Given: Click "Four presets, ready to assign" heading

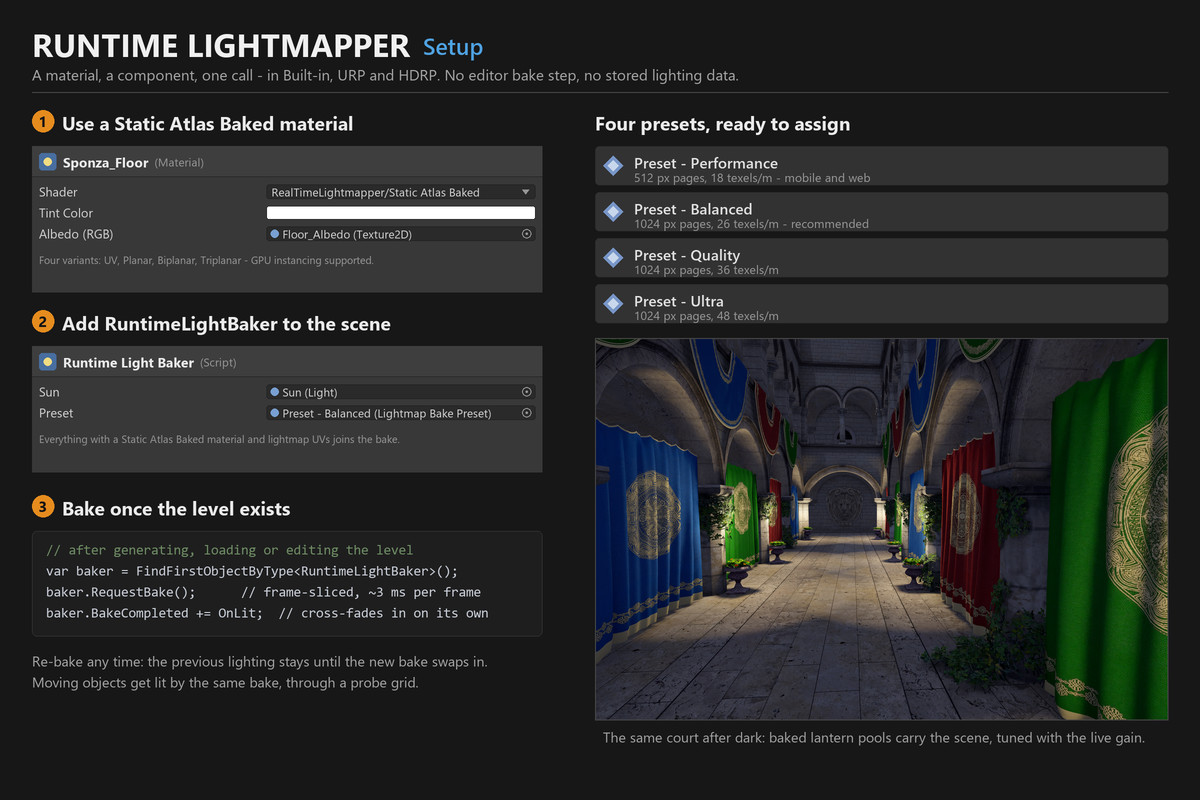Looking at the screenshot, I should 722,124.
